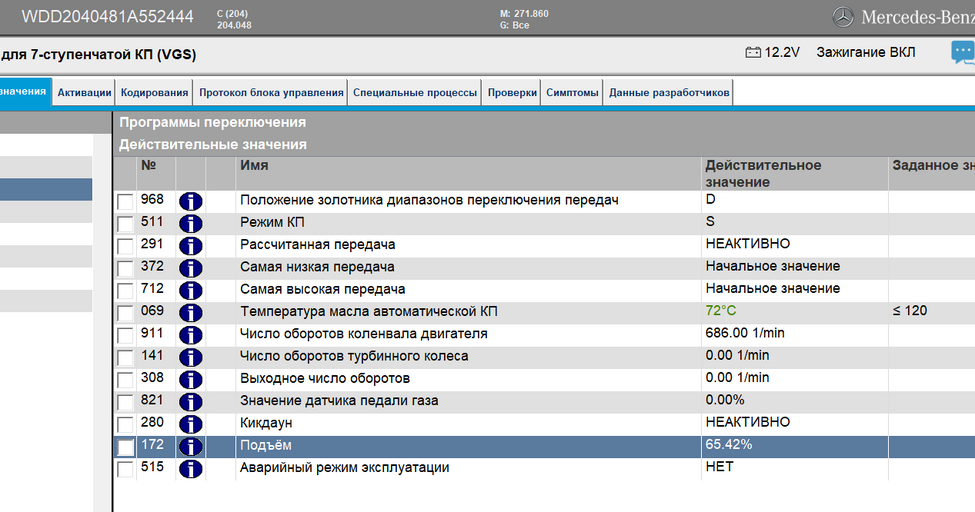975x512 pixels.
Task: Select row name Положение золотника диапазонов переключения передач
Action: point(429,200)
